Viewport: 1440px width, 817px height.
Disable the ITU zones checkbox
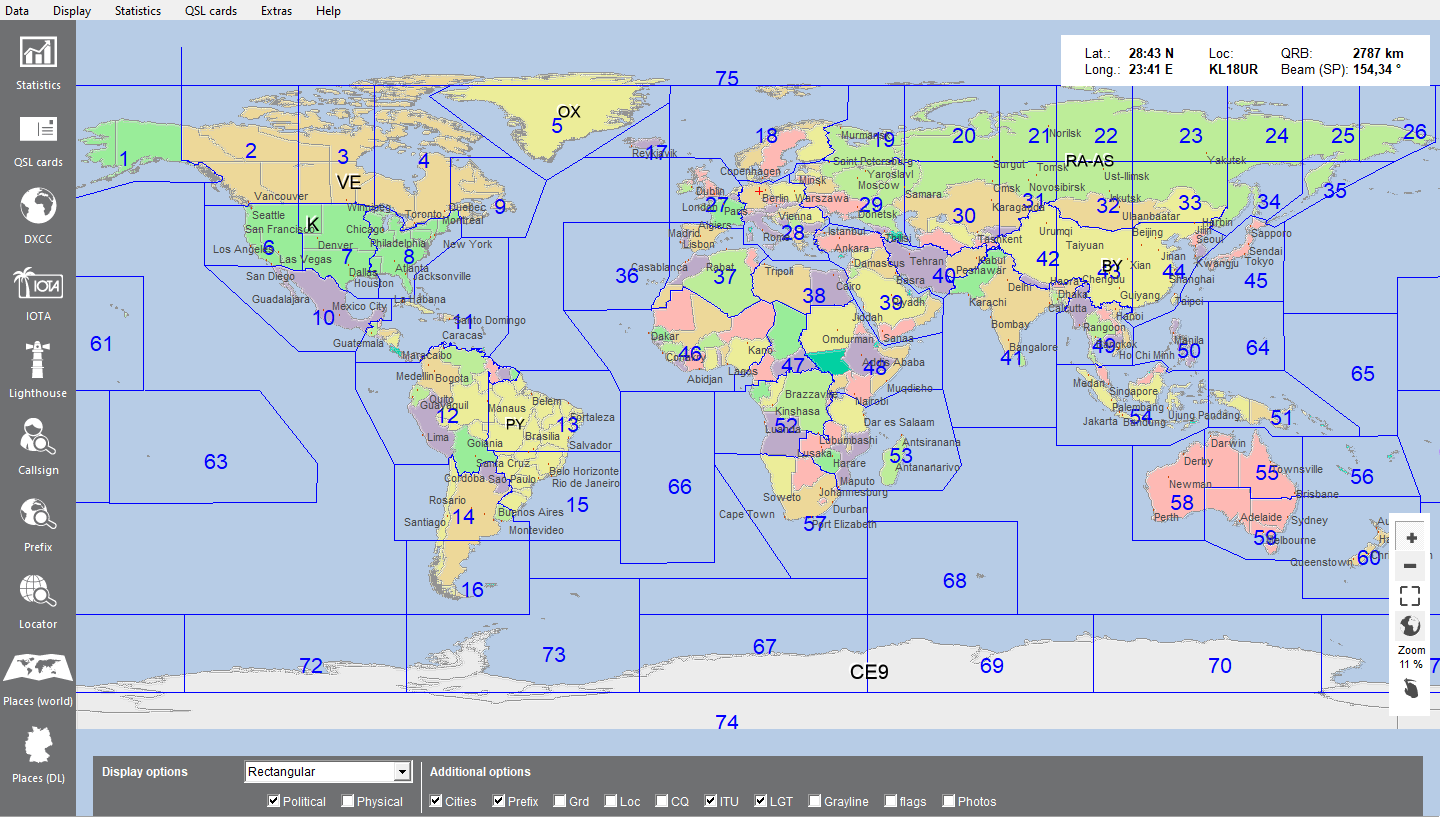[x=710, y=801]
